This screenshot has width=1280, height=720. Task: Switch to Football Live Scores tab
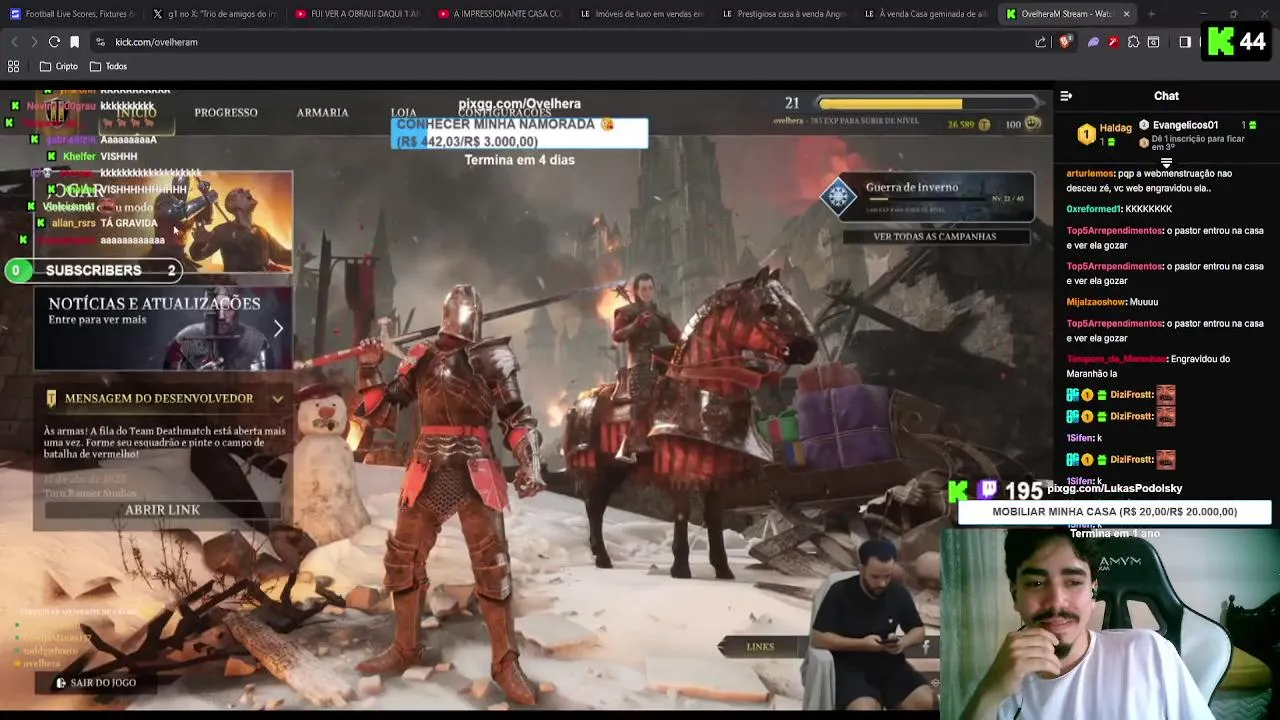(x=72, y=14)
